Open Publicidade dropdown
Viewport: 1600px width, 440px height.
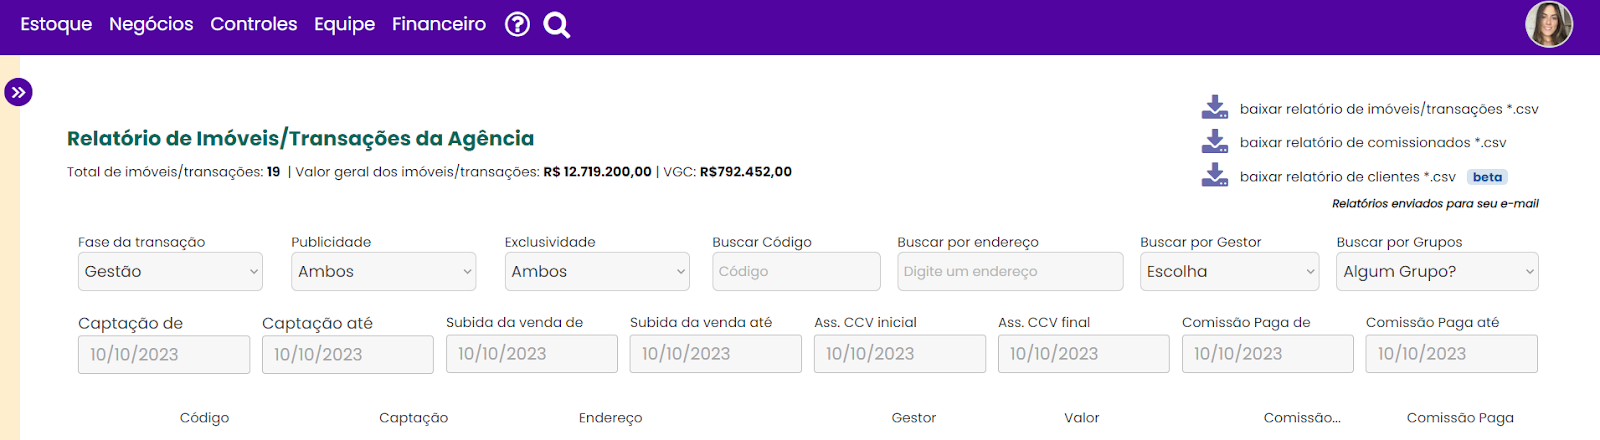click(383, 271)
